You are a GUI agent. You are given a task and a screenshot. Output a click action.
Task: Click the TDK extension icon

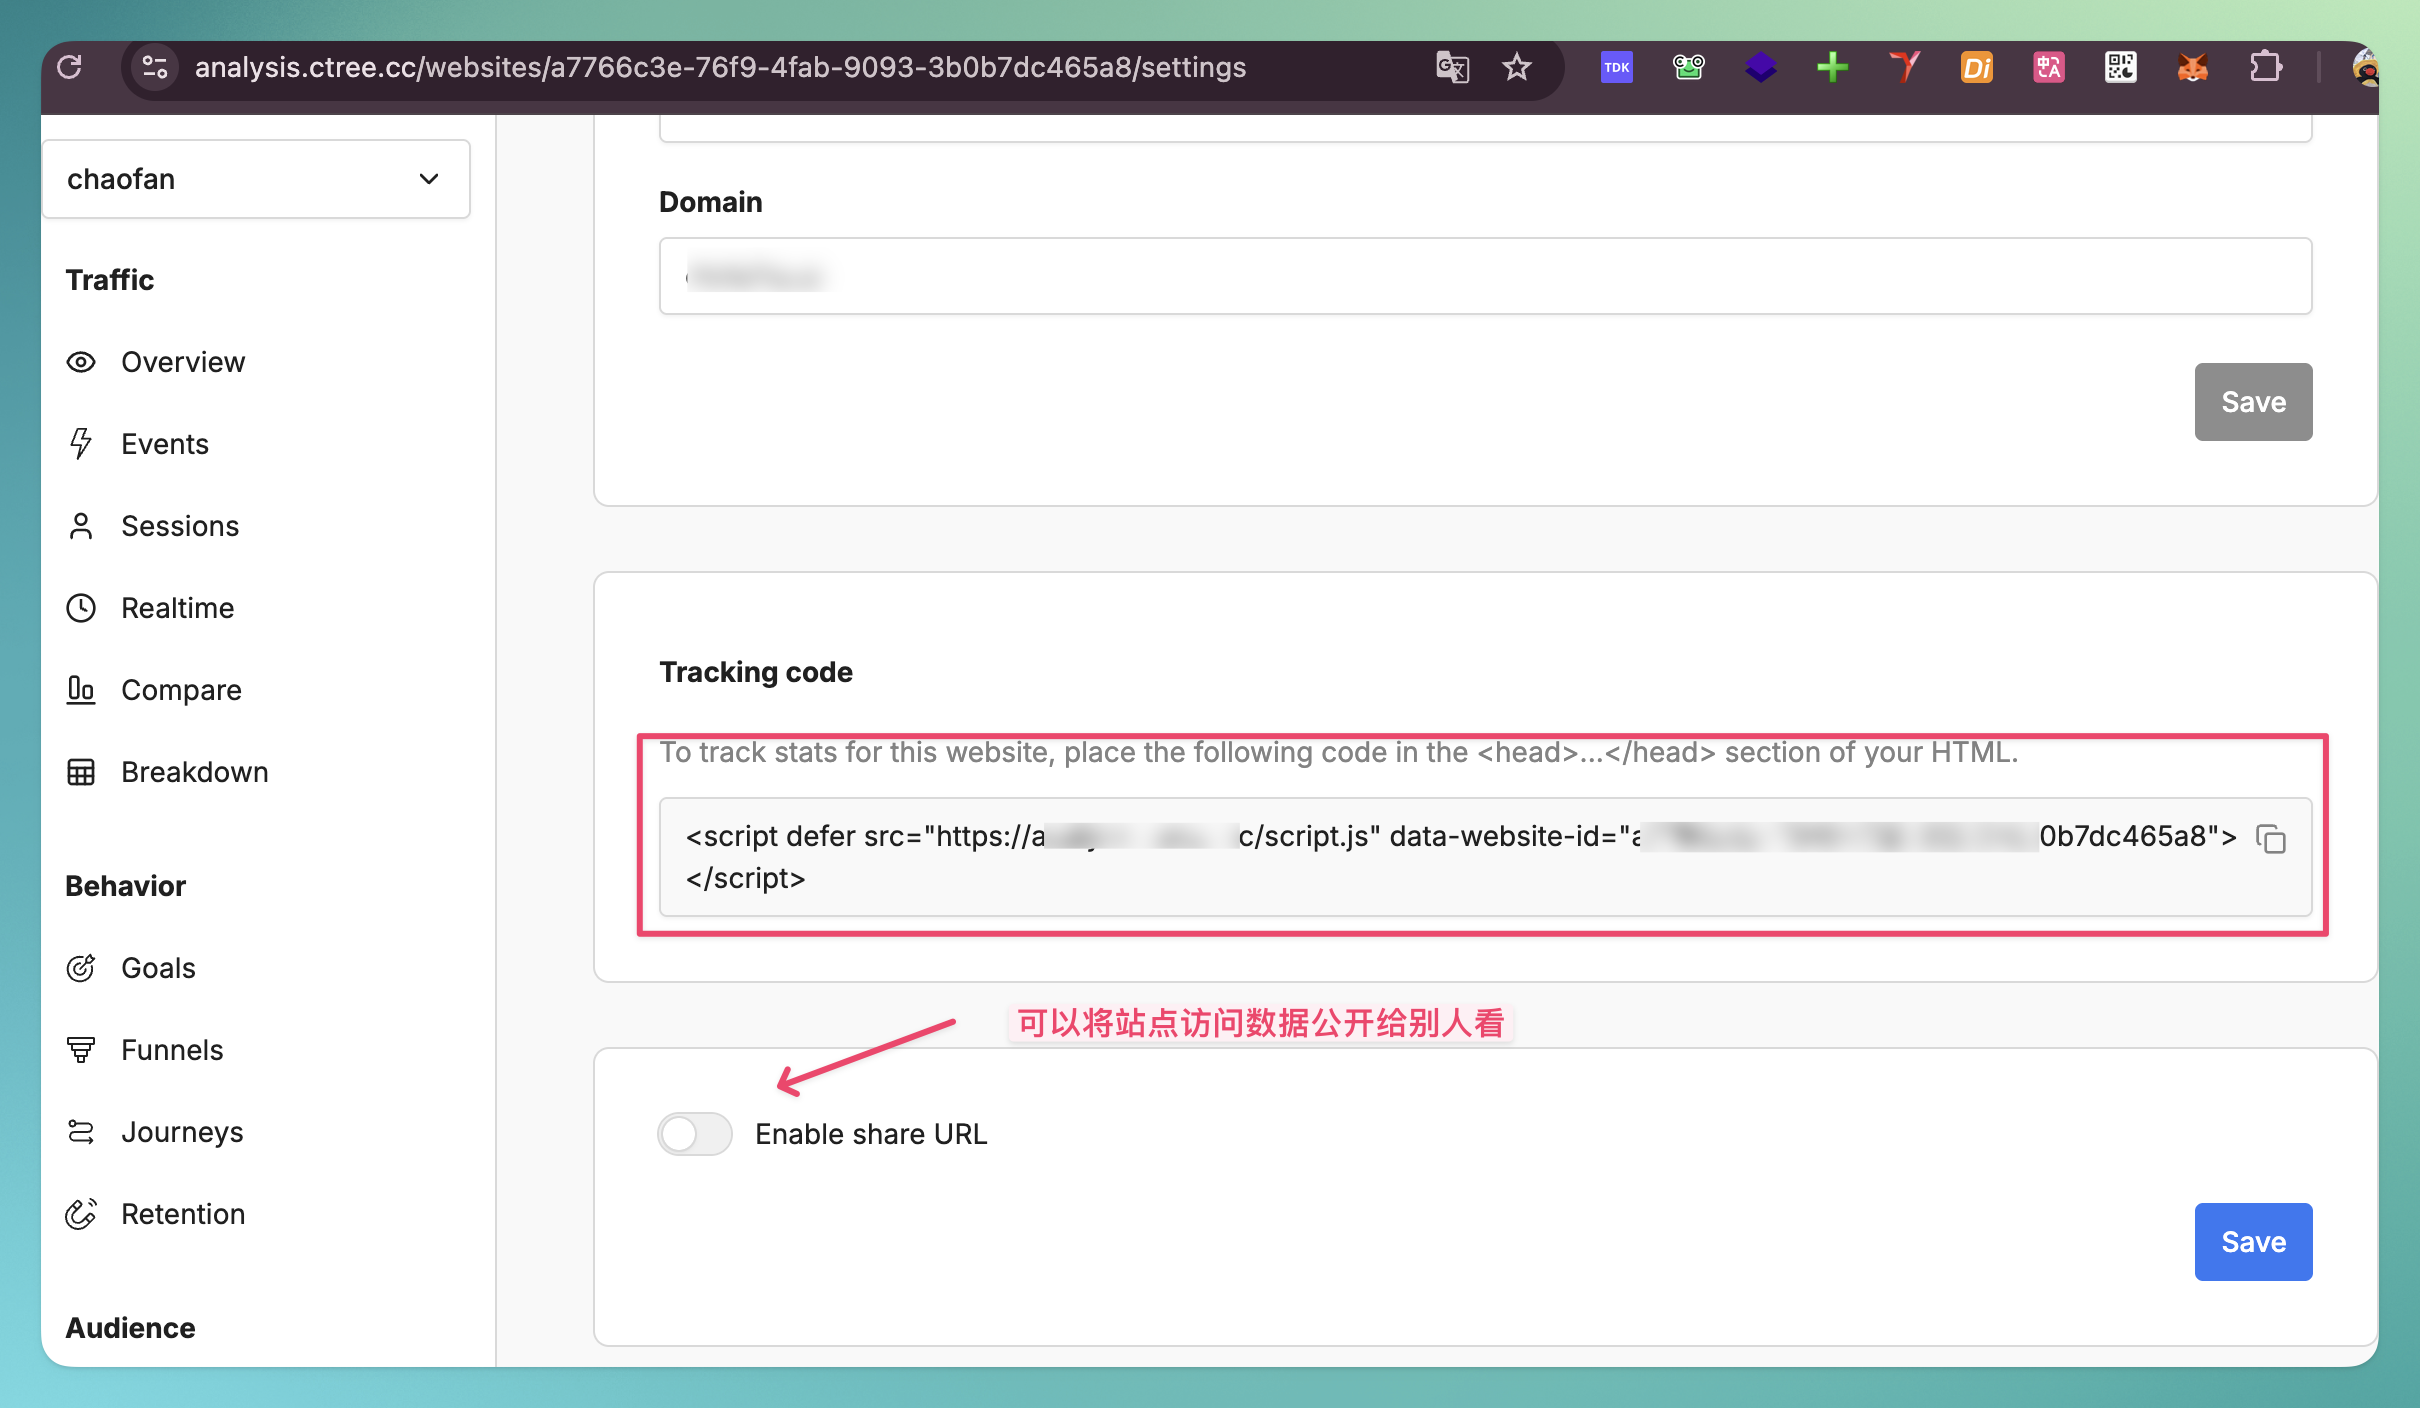pos(1616,67)
